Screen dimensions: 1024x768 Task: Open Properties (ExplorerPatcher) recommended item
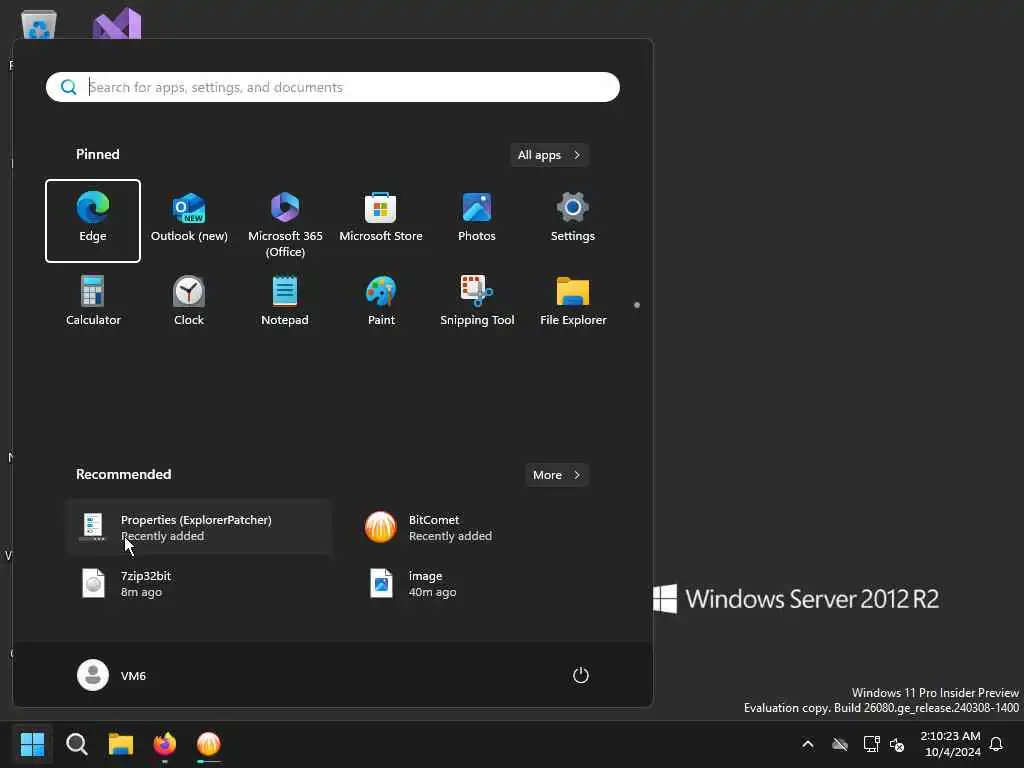click(199, 527)
